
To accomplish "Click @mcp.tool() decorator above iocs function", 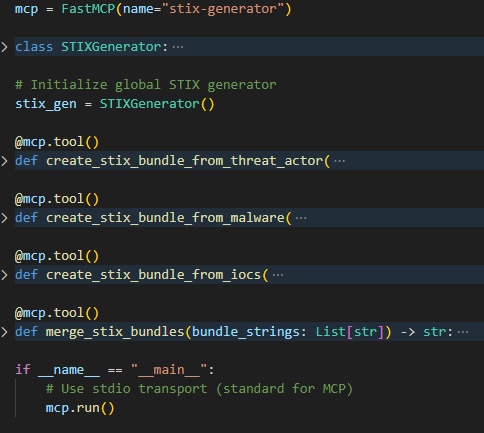I will (x=57, y=256).
